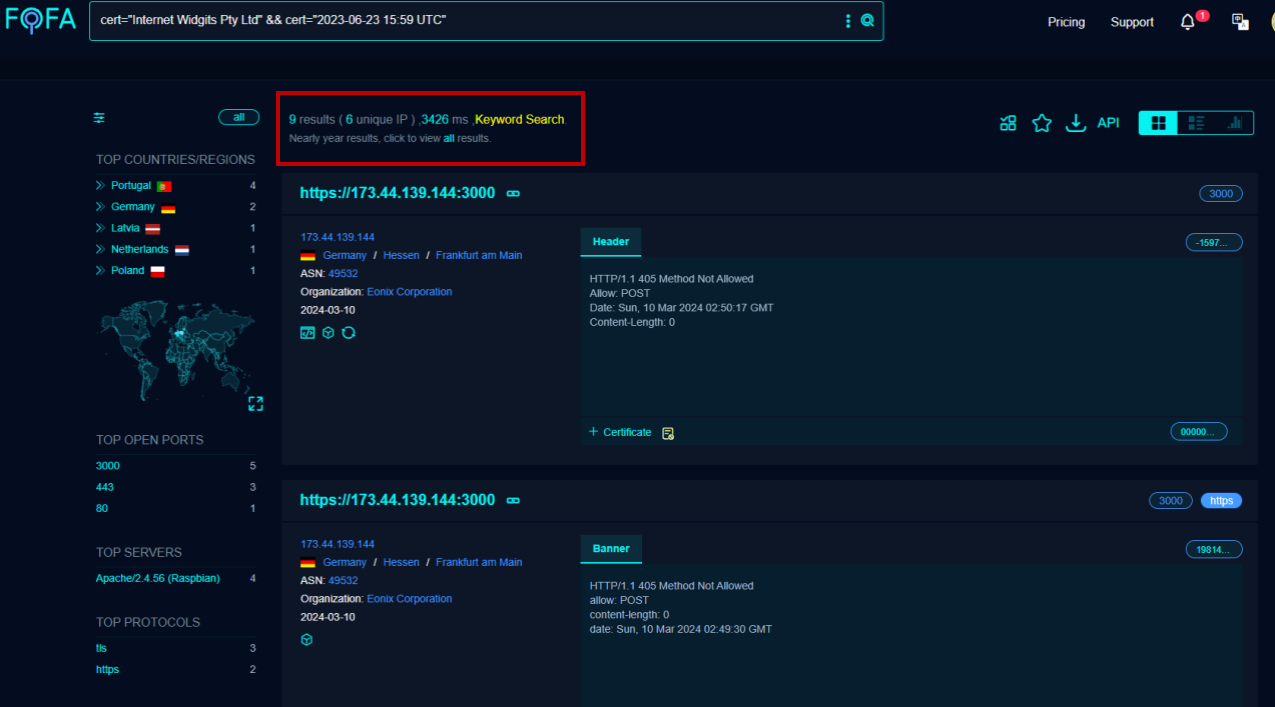This screenshot has height=707, width=1275.
Task: Expand the Certificate section
Action: (x=620, y=432)
